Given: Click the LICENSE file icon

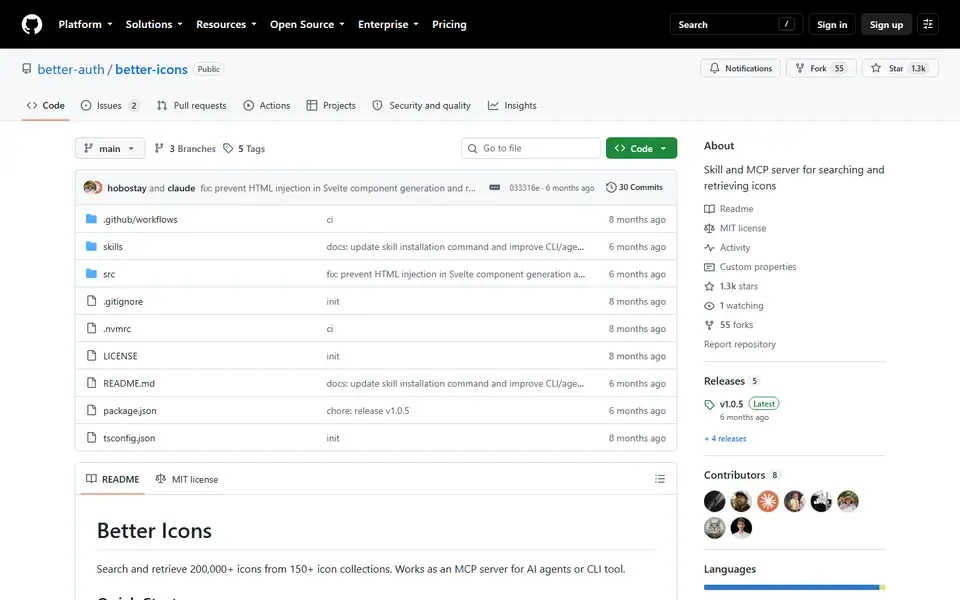Looking at the screenshot, I should point(91,355).
